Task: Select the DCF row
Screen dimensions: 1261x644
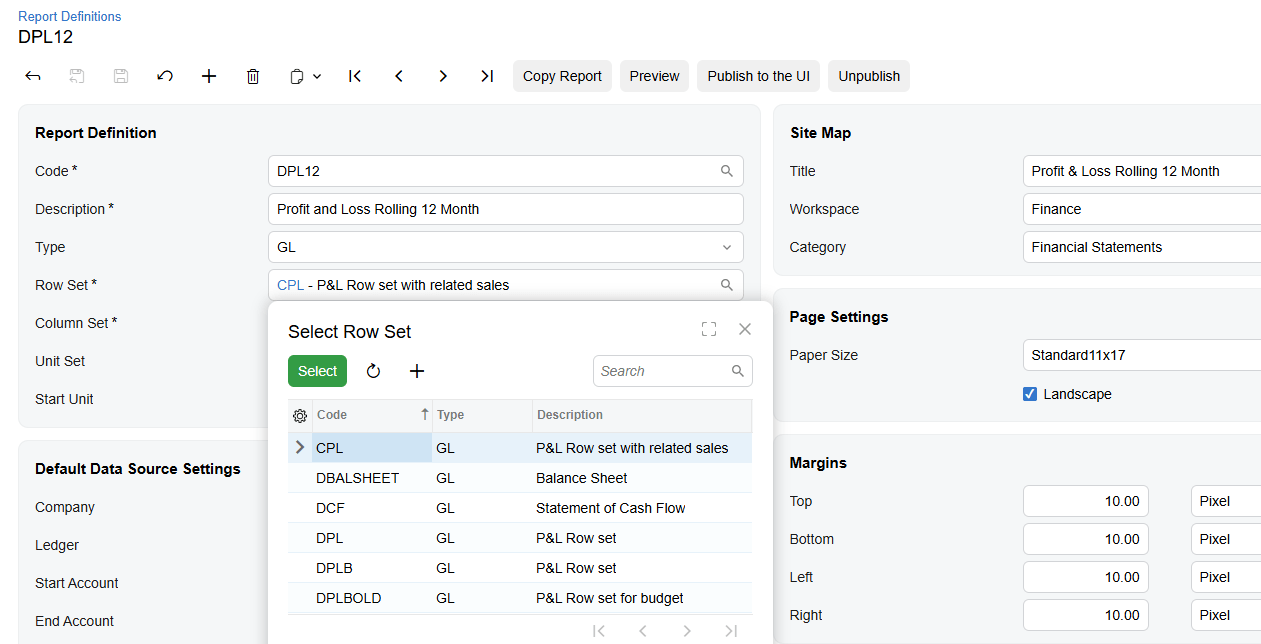Action: [x=520, y=508]
